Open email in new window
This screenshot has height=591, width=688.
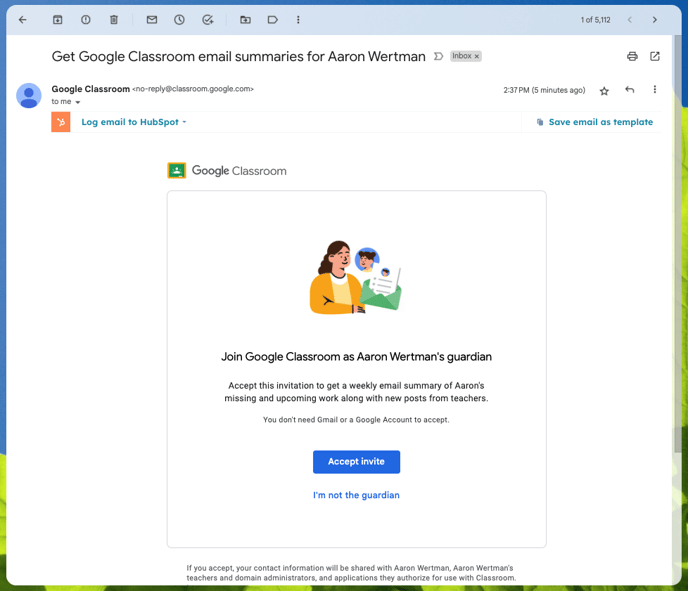[x=655, y=56]
